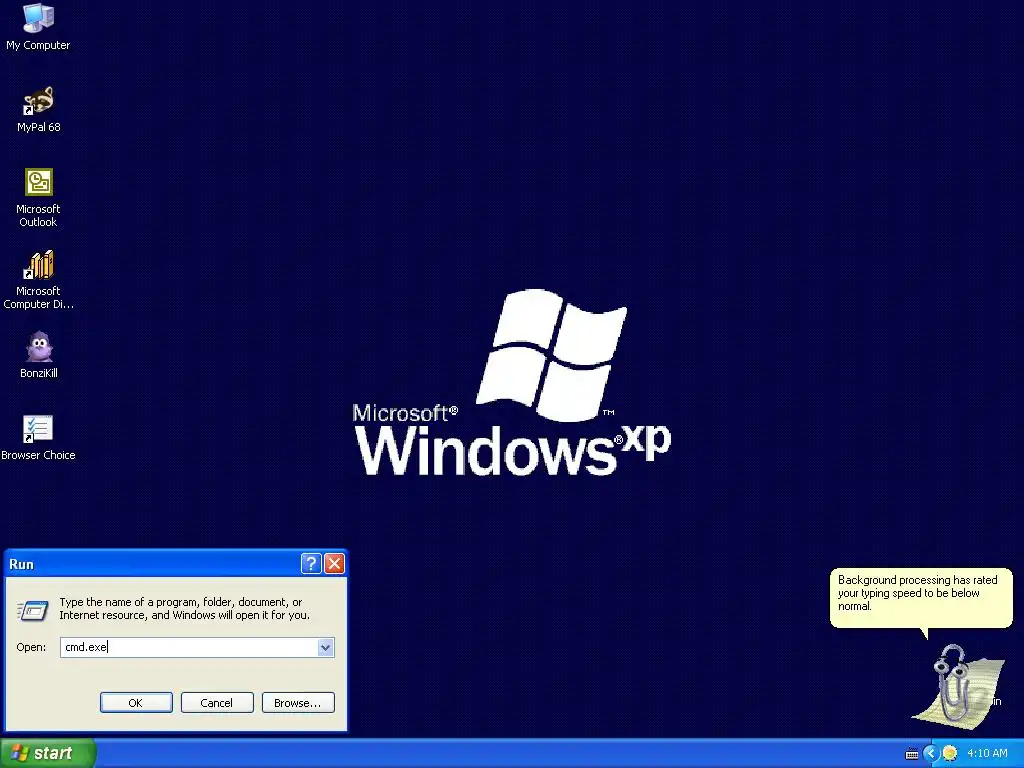
Task: Select the Browser Choice desktop shortcut
Action: tap(38, 438)
